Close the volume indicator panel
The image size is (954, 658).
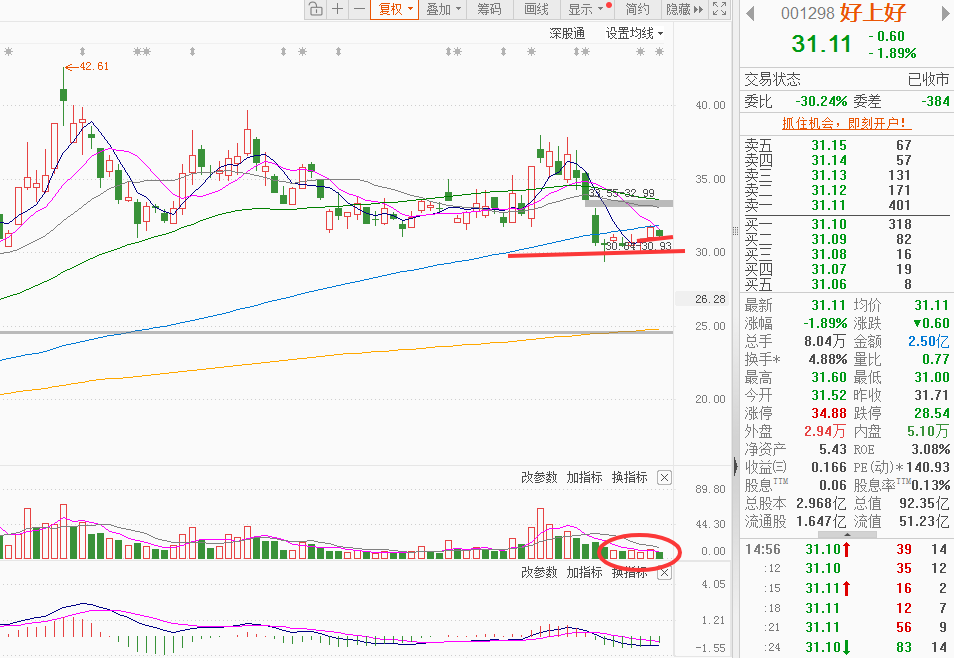pyautogui.click(x=664, y=478)
